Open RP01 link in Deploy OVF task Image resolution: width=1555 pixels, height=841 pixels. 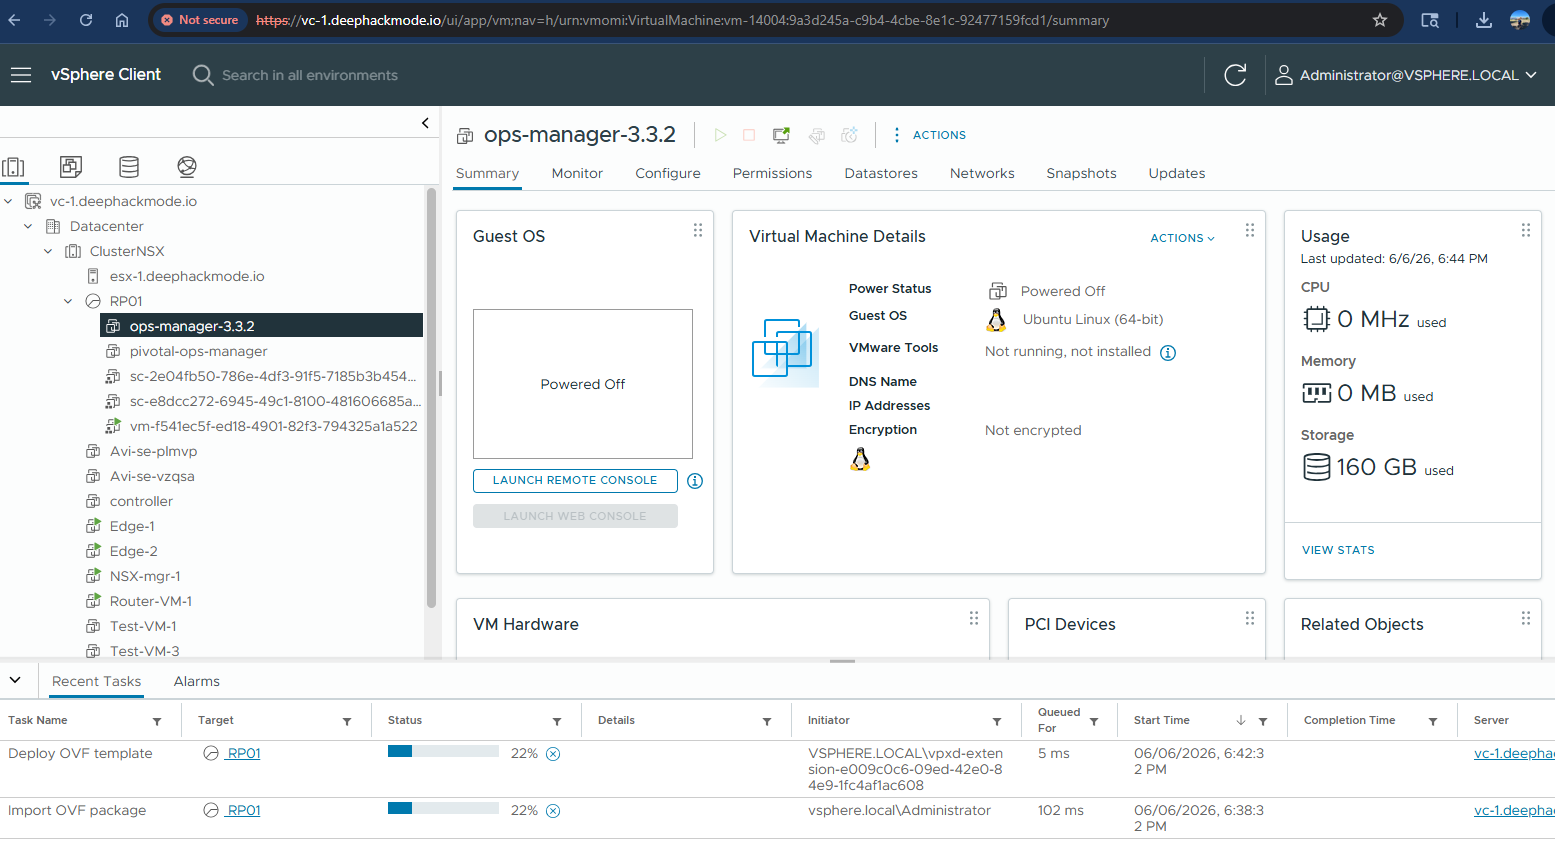243,754
